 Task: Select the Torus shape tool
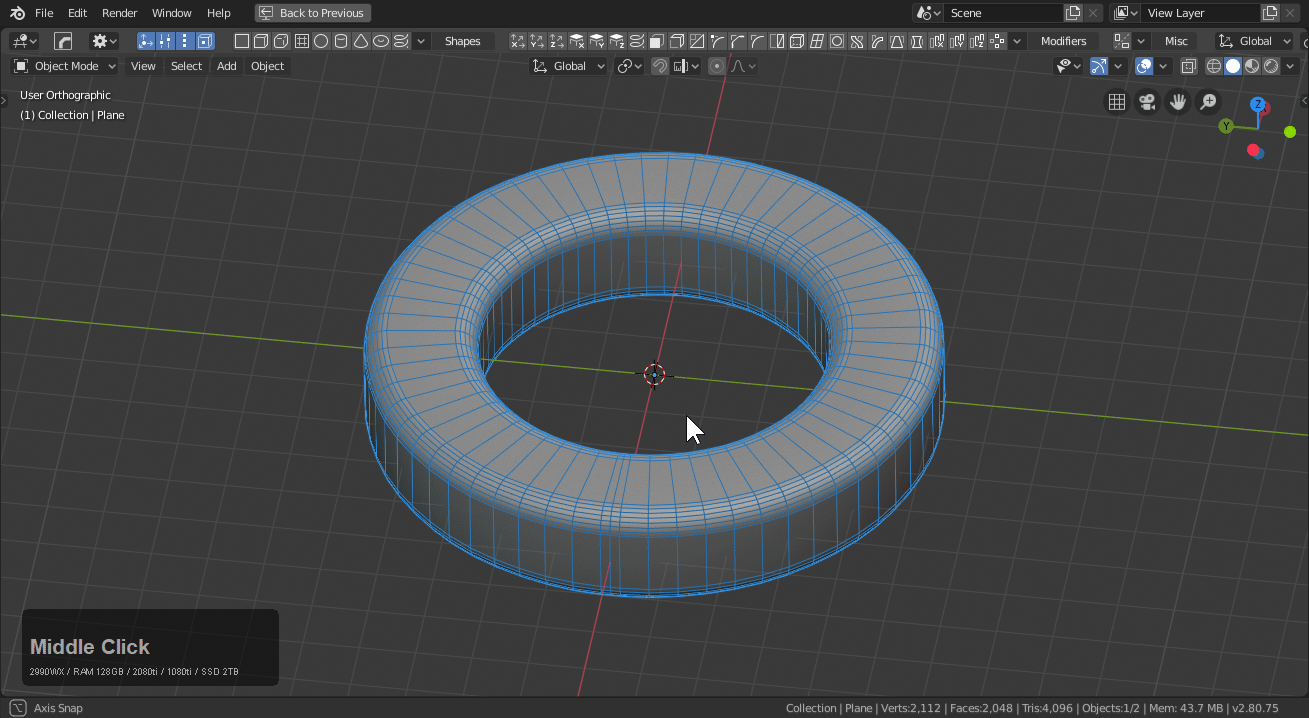click(381, 41)
